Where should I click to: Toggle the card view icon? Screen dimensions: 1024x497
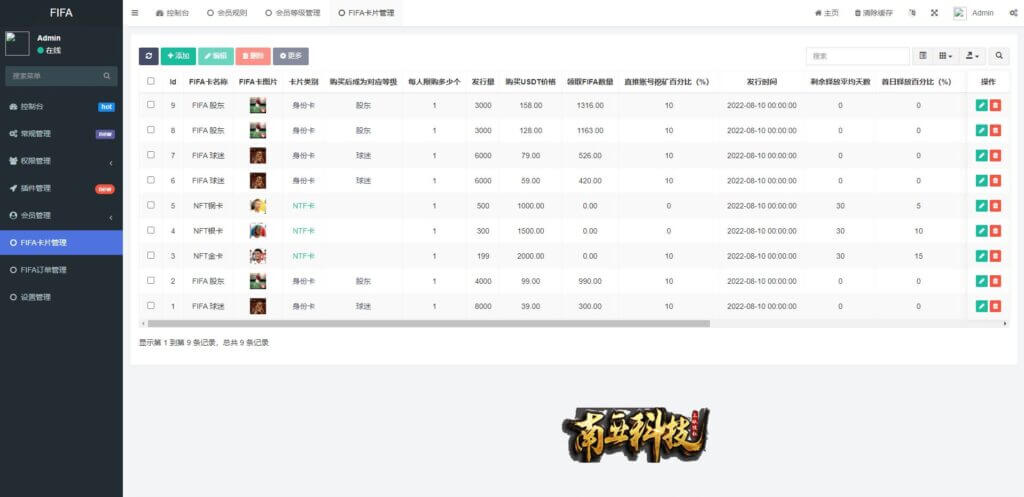[923, 56]
